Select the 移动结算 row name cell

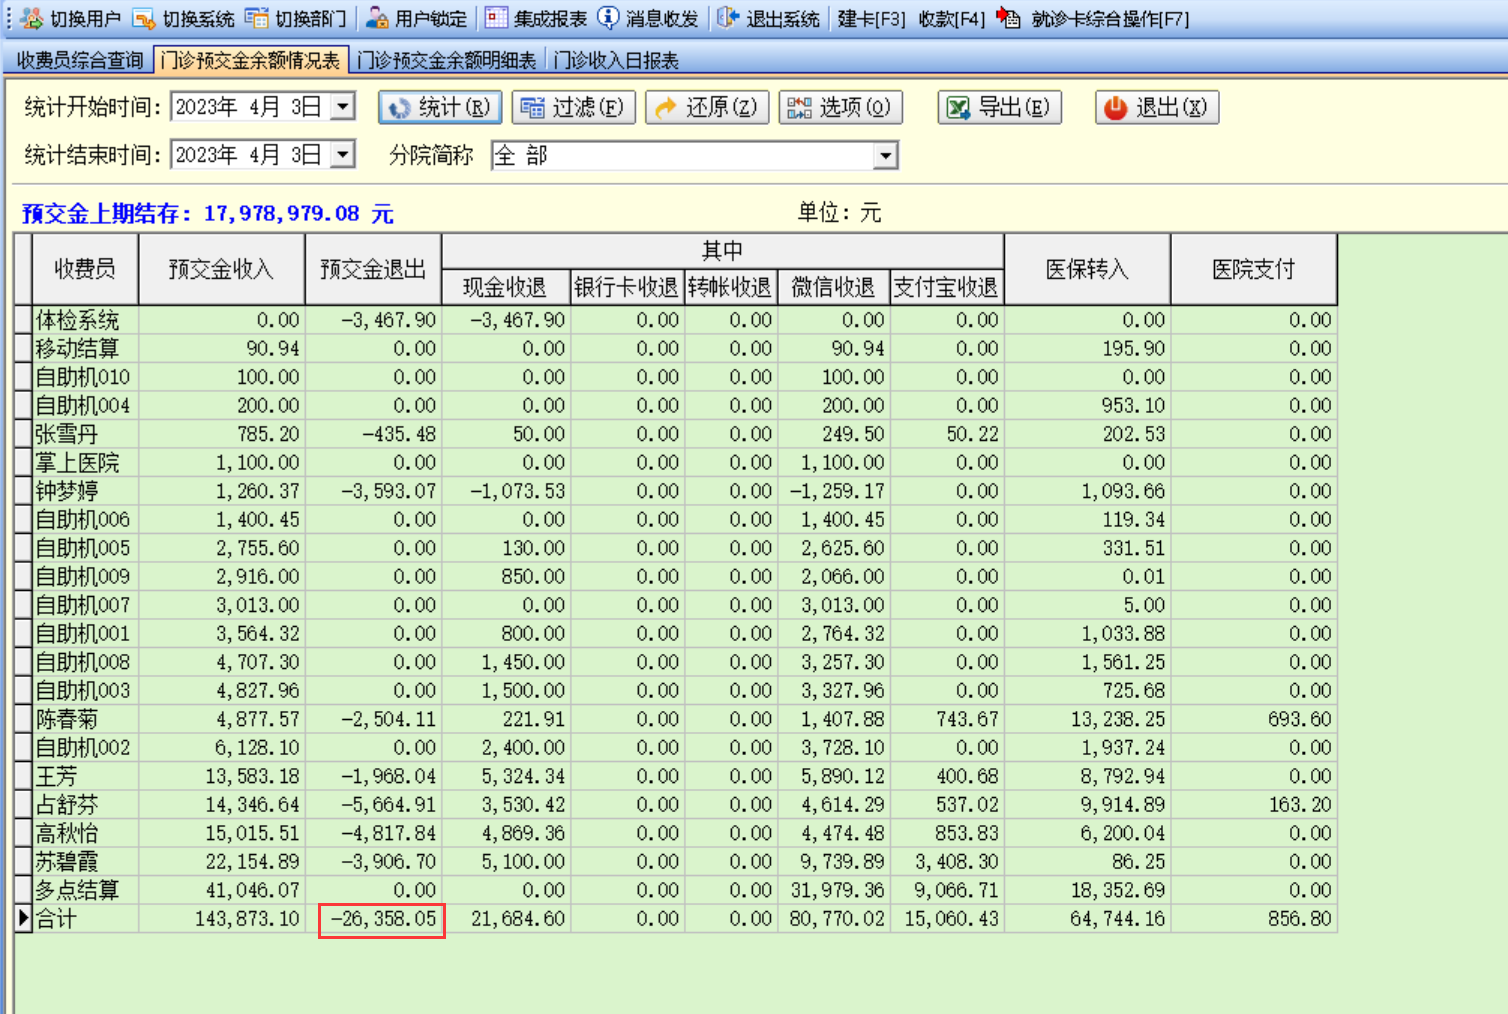pyautogui.click(x=85, y=348)
